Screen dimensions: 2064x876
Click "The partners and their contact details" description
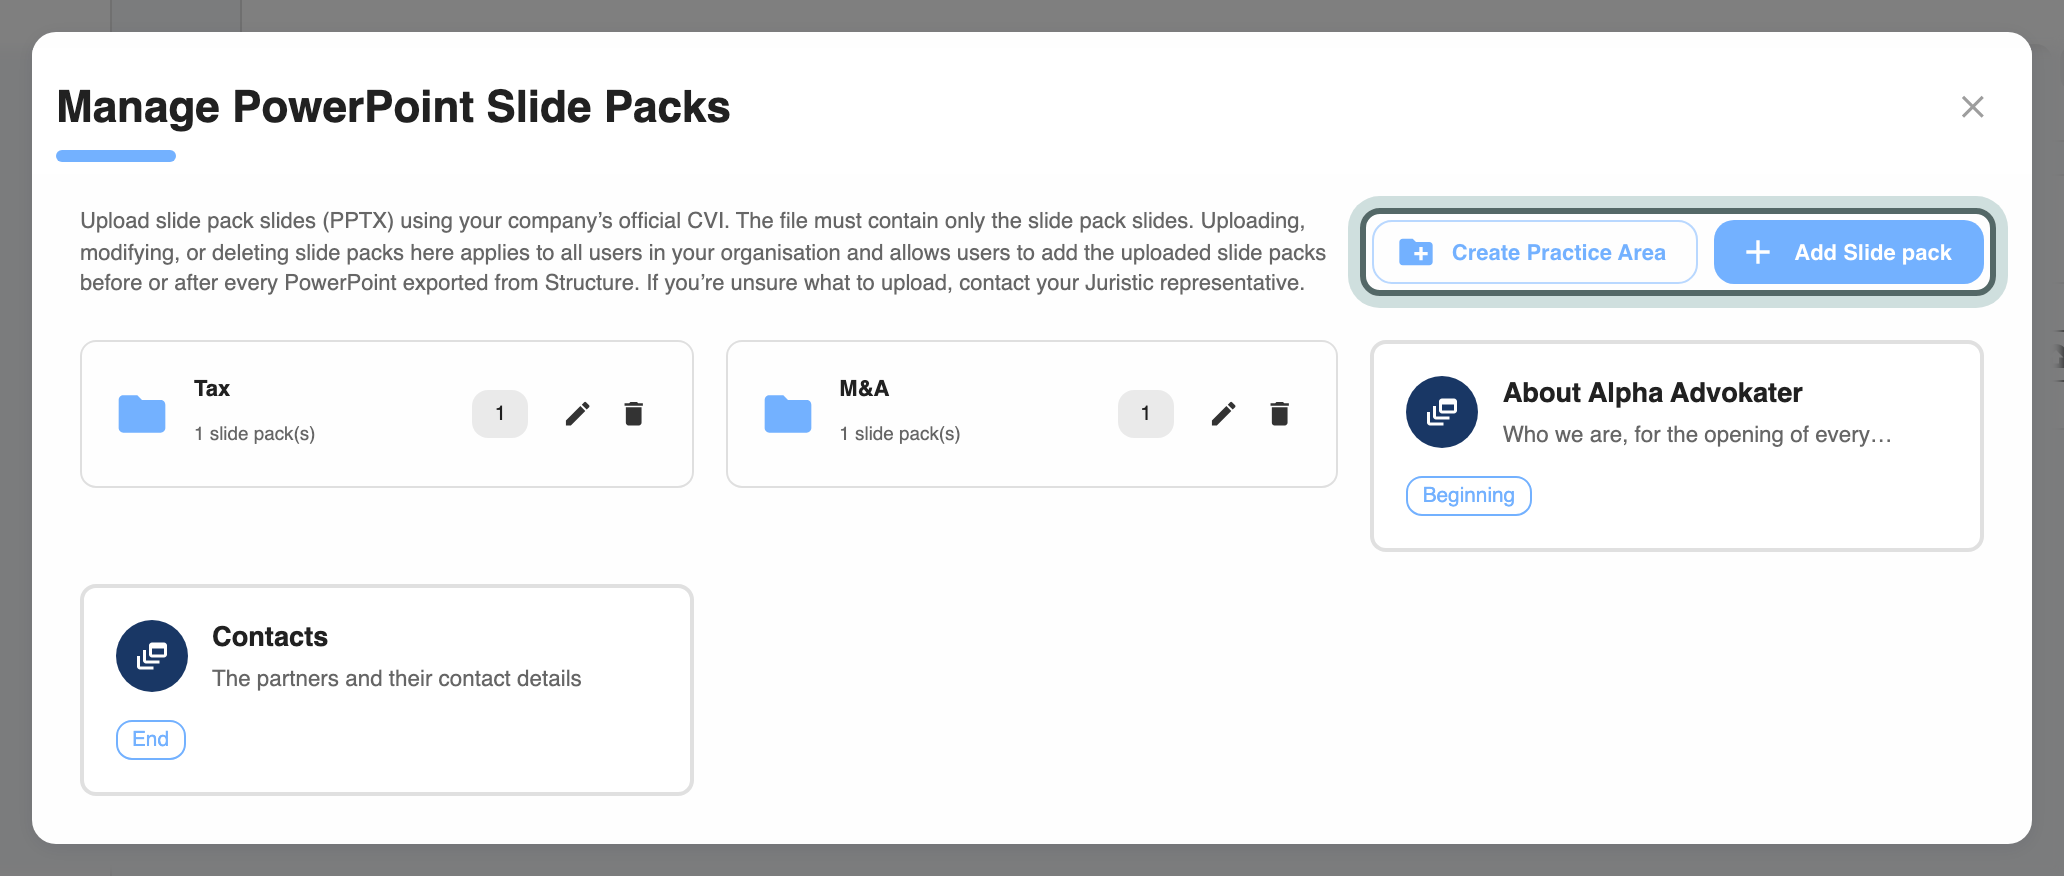pos(397,679)
